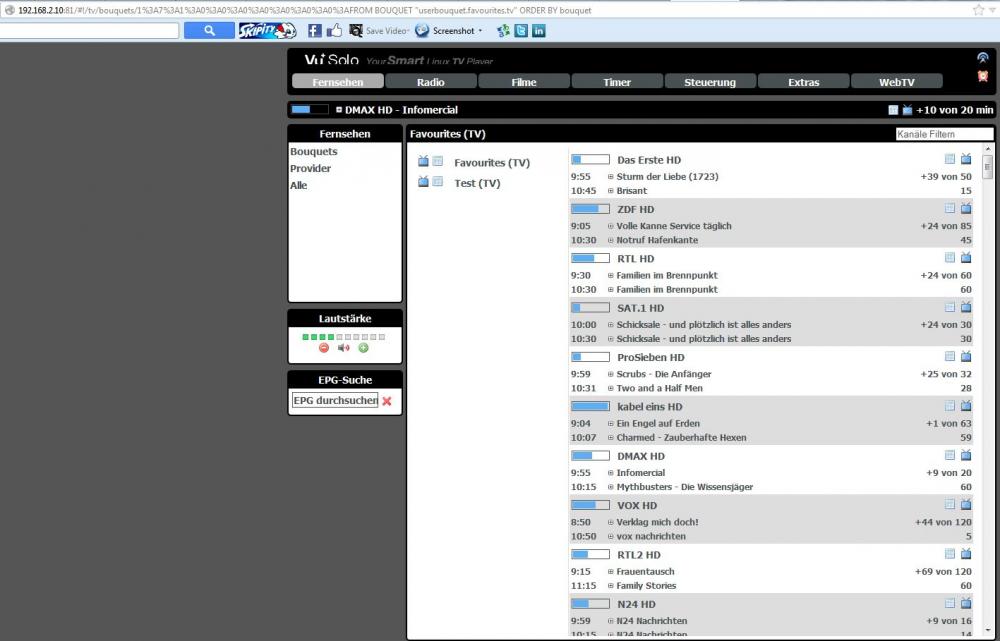This screenshot has height=641, width=1000.
Task: Expand Scrubs - Die Anfänger event details
Action: [610, 374]
